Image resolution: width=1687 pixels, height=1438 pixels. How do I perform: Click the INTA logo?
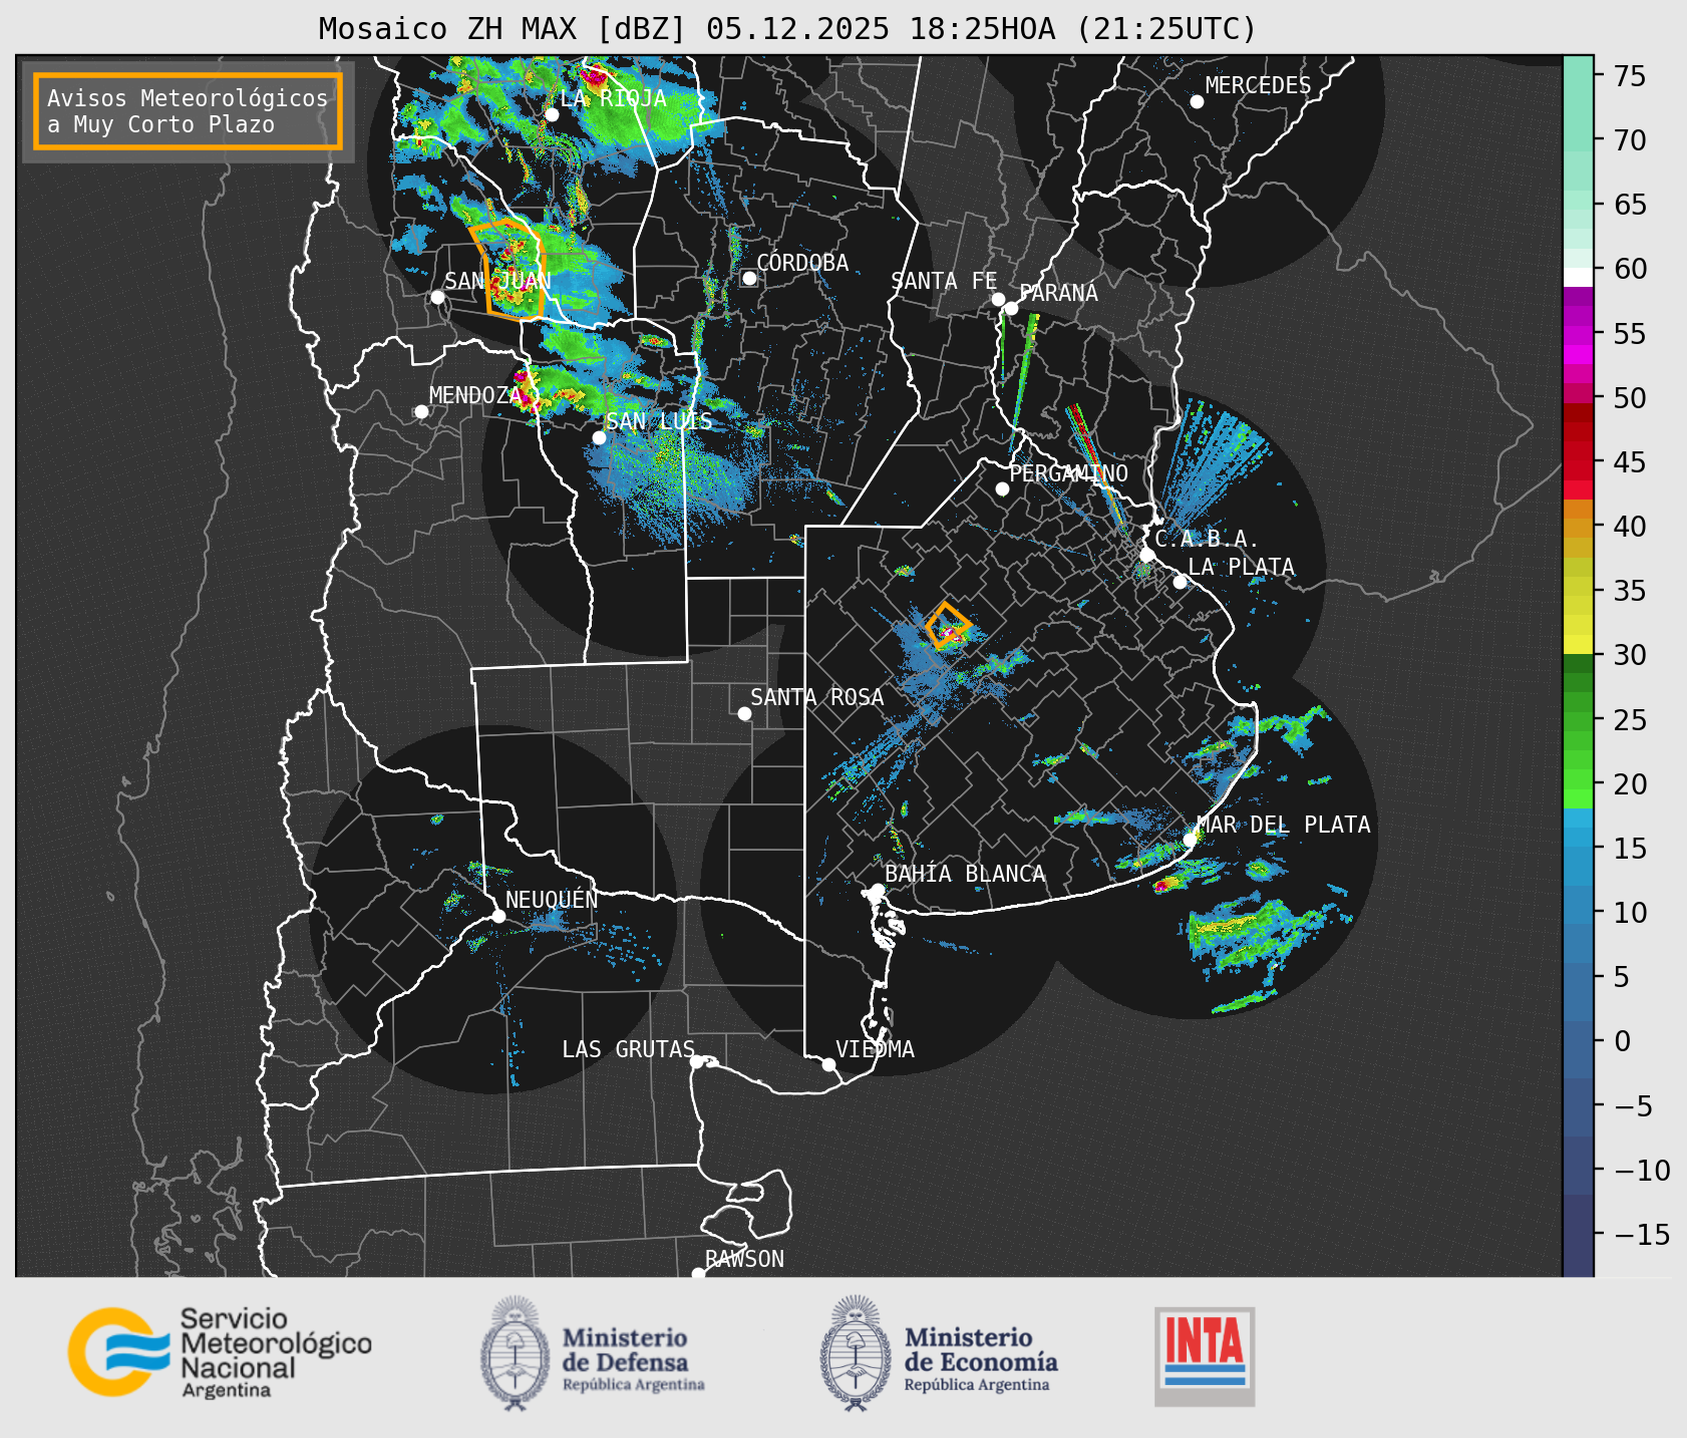[x=1205, y=1357]
